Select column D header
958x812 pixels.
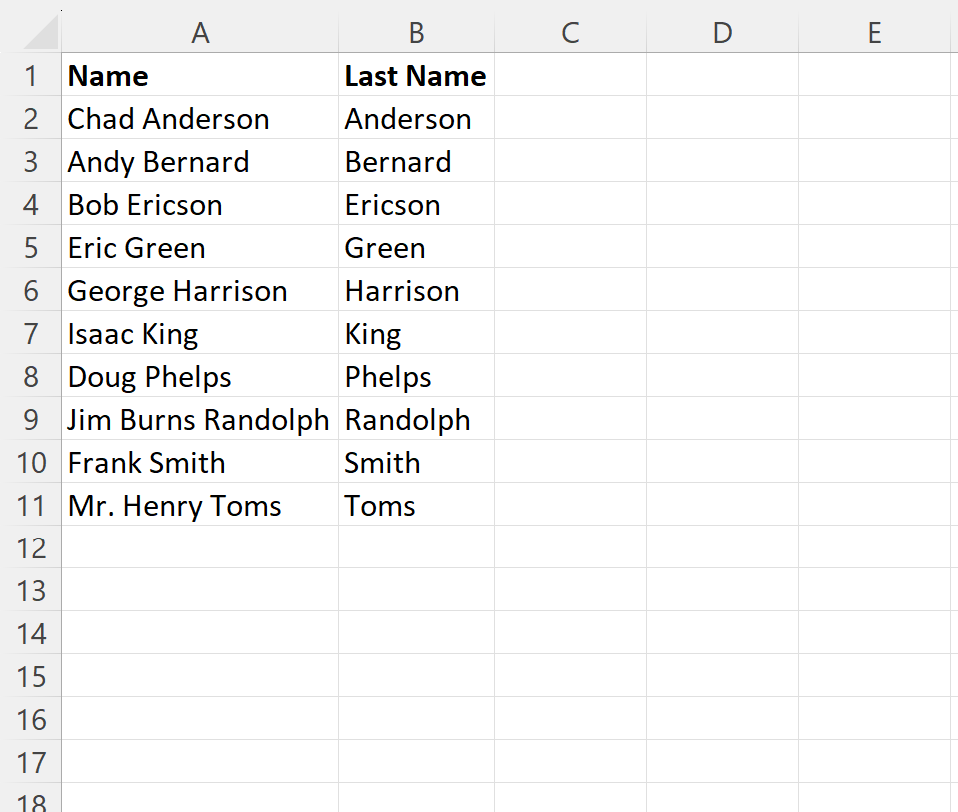click(722, 32)
